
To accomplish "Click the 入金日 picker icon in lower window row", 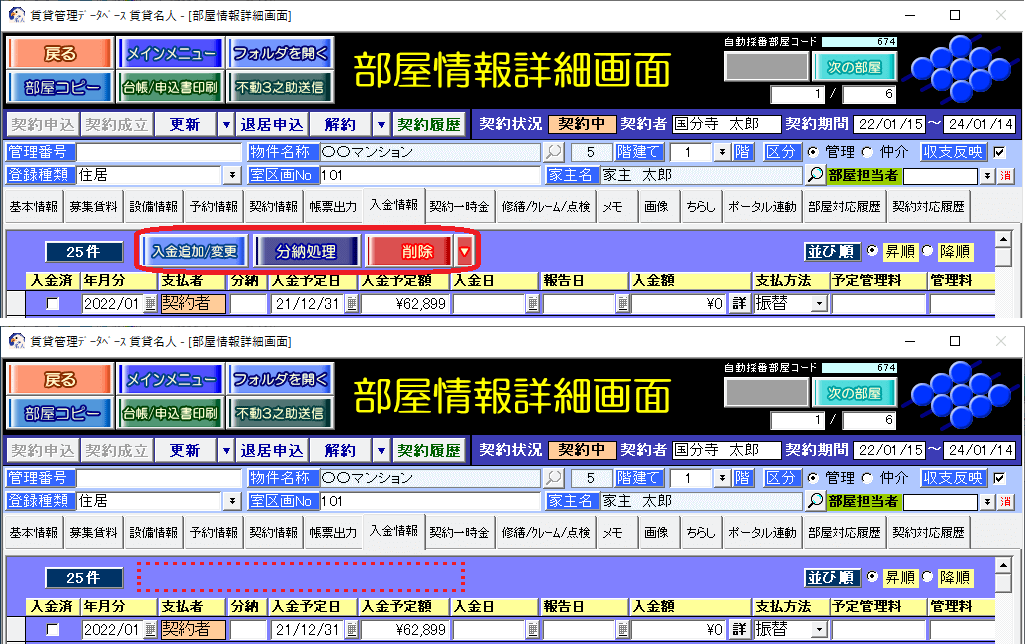I will click(x=533, y=629).
